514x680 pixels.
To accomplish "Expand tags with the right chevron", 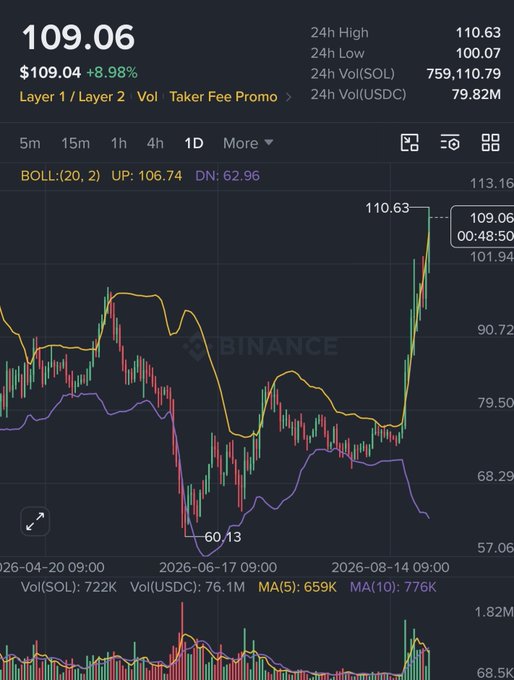I will pos(288,97).
